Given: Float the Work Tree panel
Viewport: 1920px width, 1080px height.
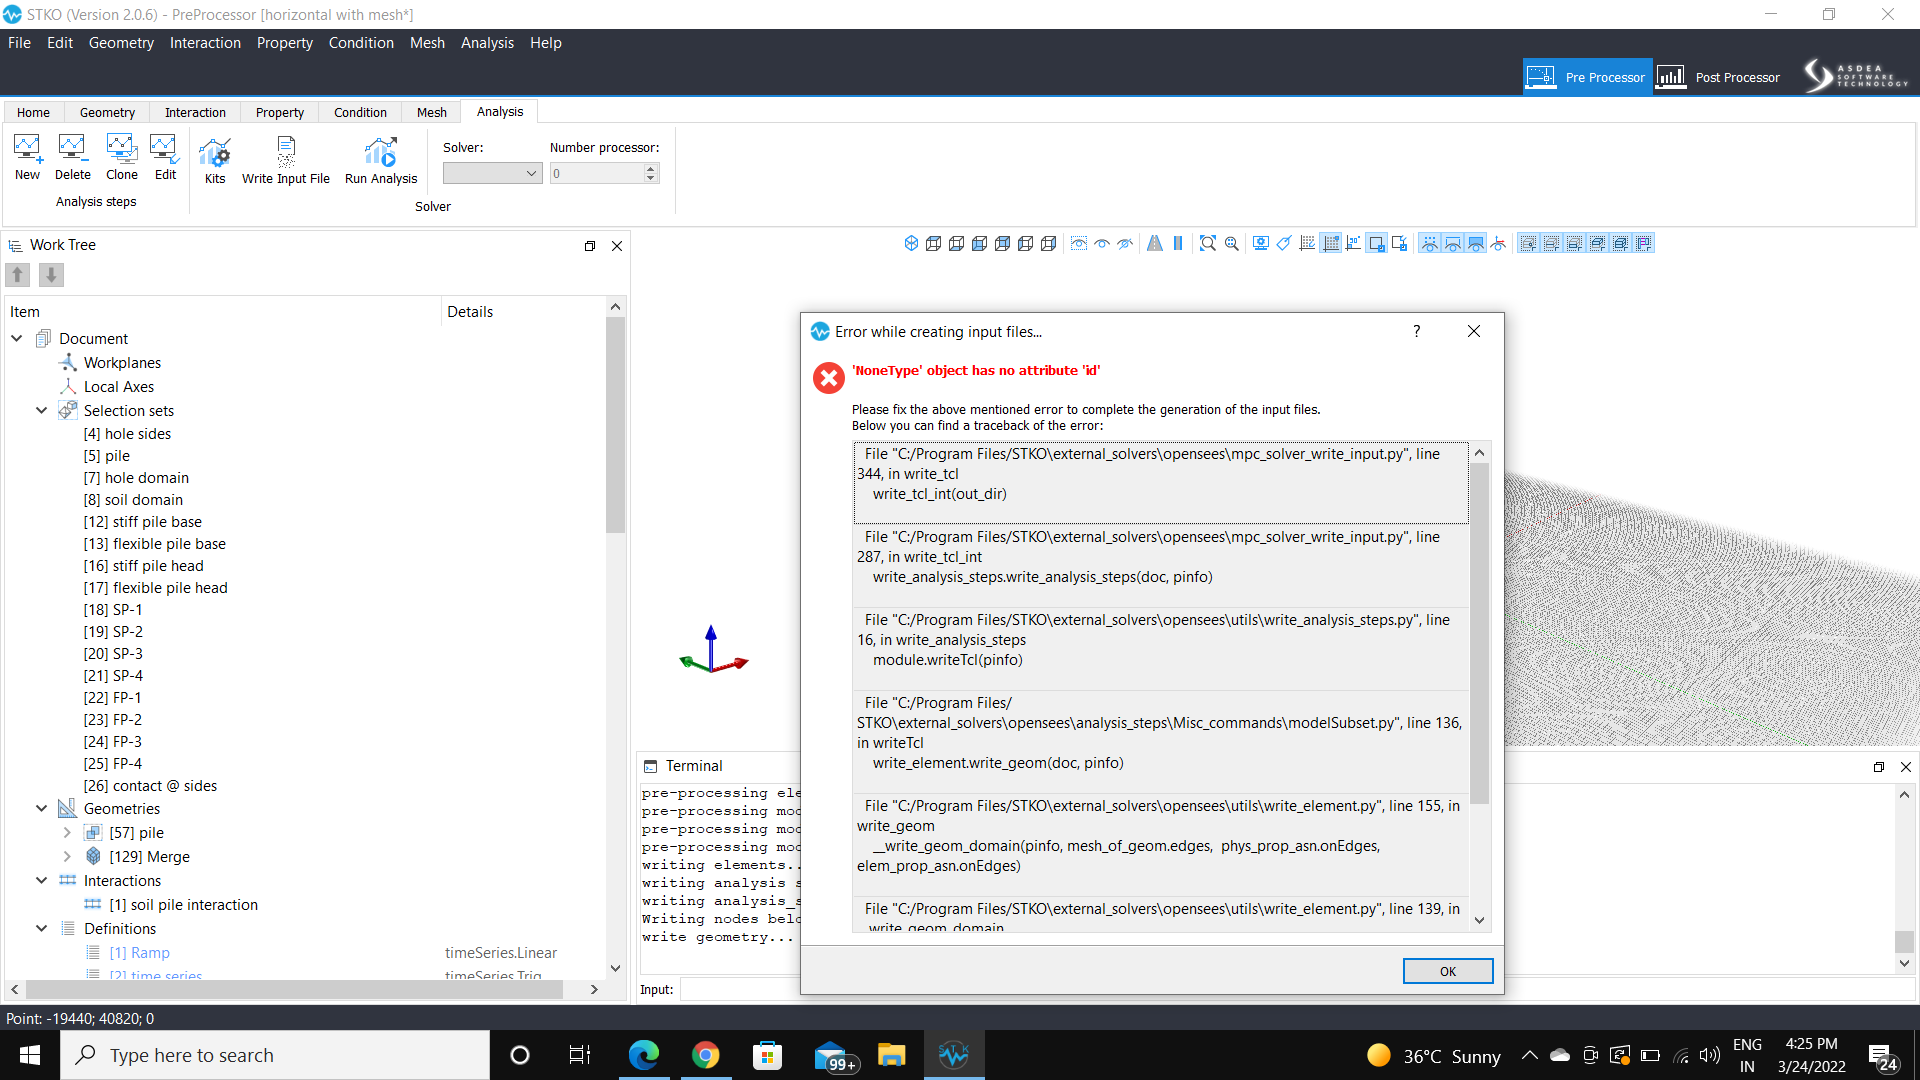Looking at the screenshot, I should pyautogui.click(x=590, y=246).
